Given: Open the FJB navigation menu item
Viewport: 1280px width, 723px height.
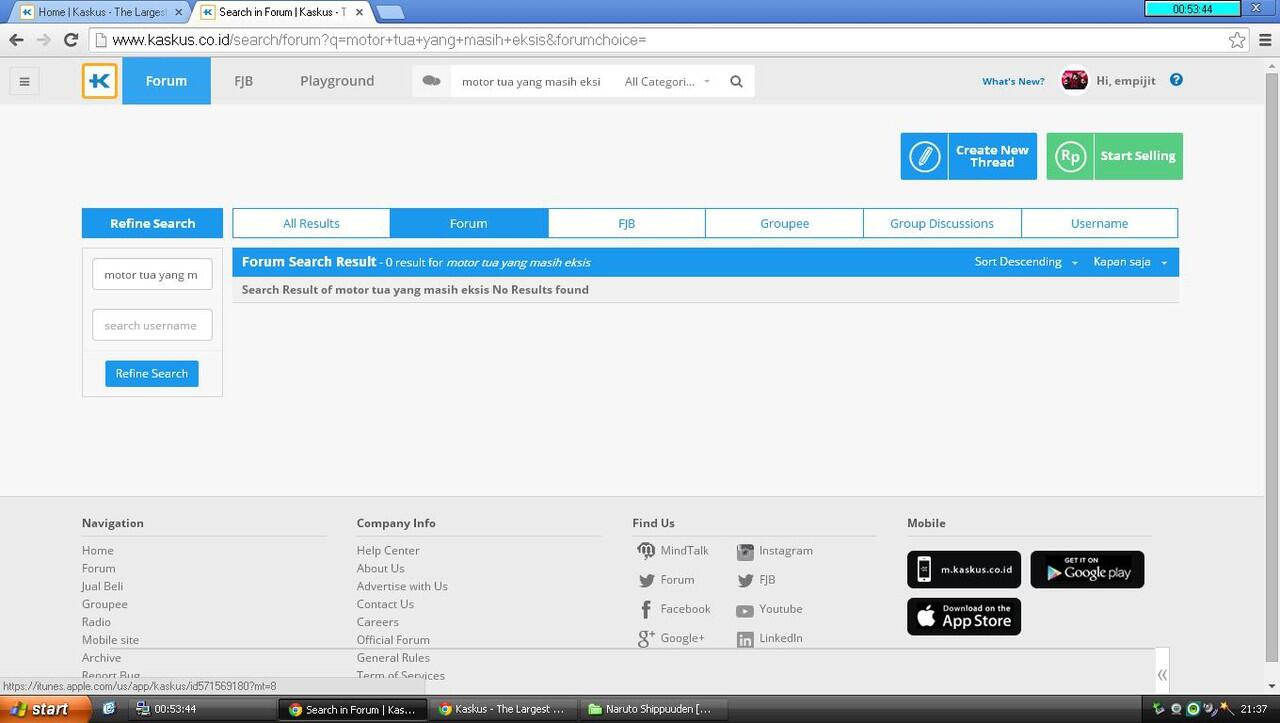Looking at the screenshot, I should tap(243, 81).
